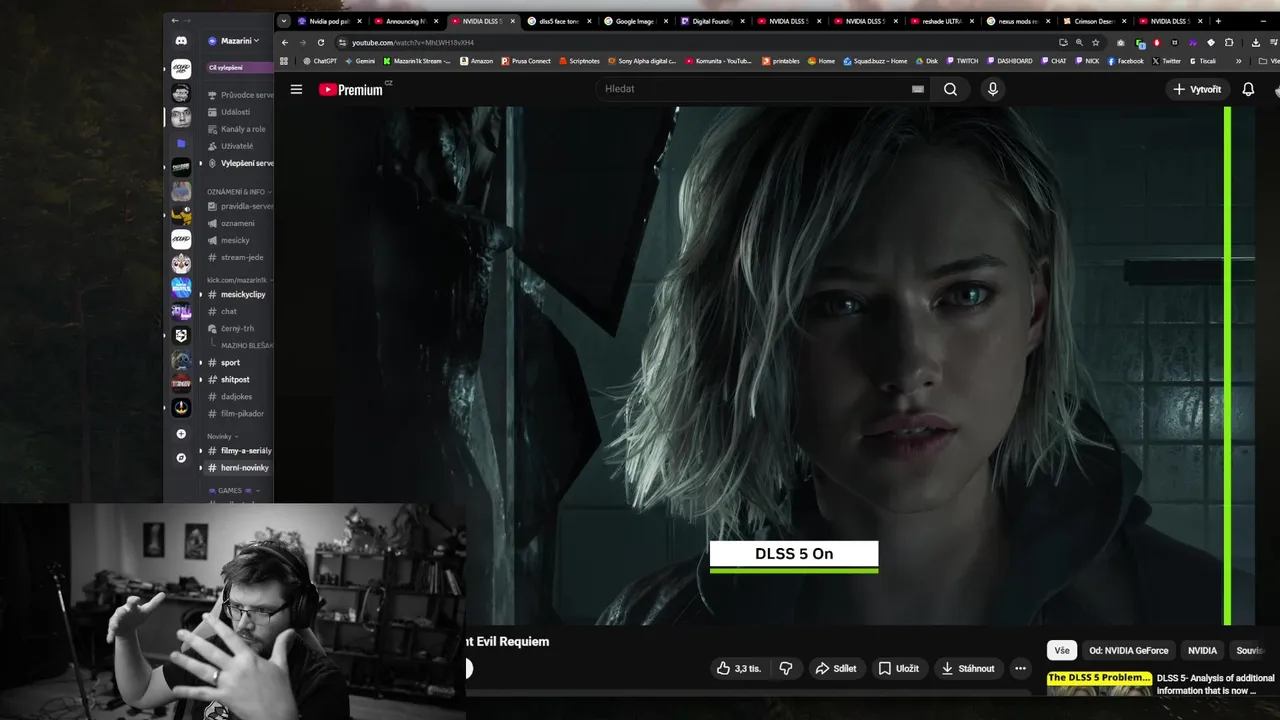Image resolution: width=1280 pixels, height=720 pixels.
Task: Collapse the Novinky channel category
Action: 222,437
